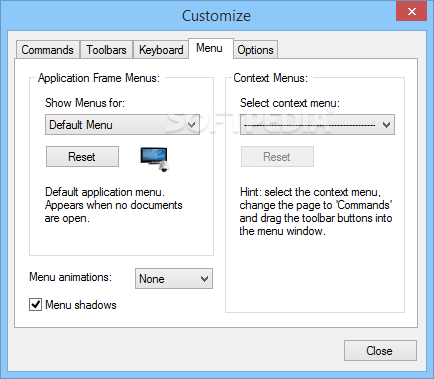
Task: Expand the Show Menus for dropdown
Action: [x=122, y=125]
